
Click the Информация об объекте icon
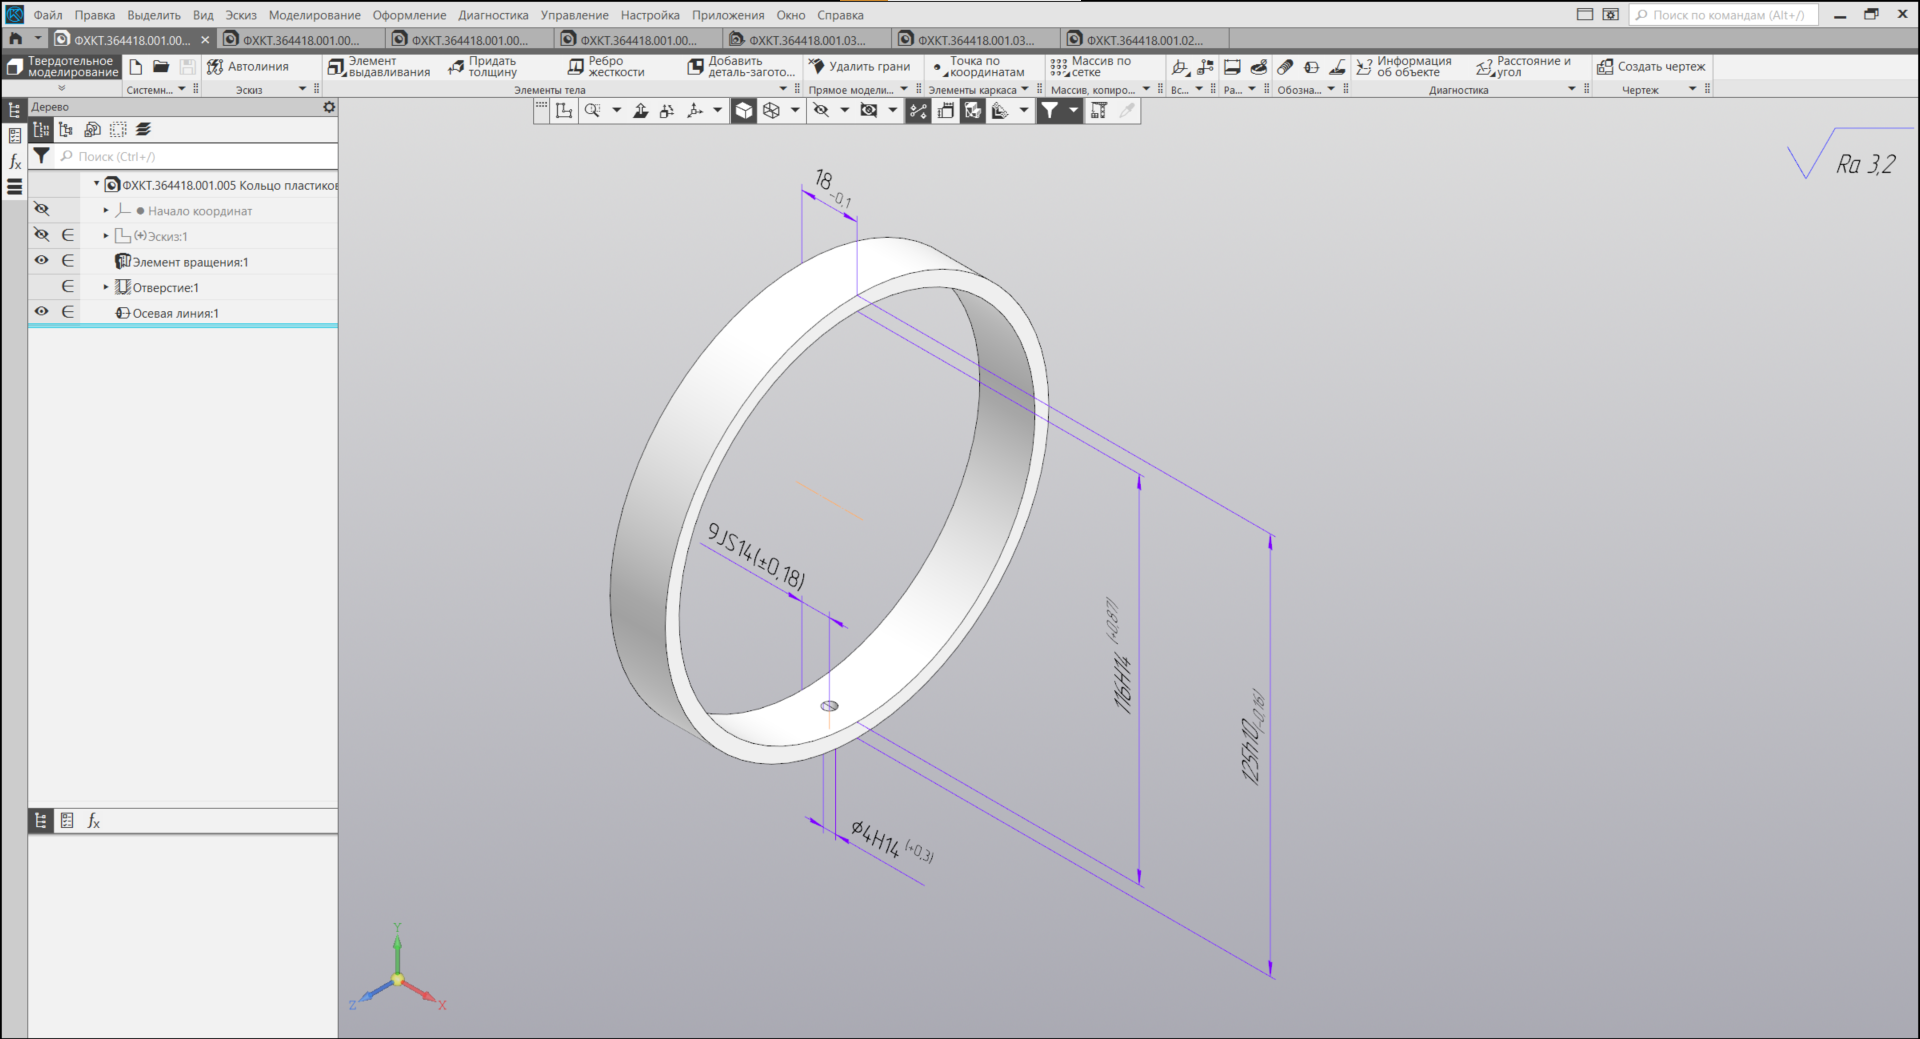[x=1364, y=67]
